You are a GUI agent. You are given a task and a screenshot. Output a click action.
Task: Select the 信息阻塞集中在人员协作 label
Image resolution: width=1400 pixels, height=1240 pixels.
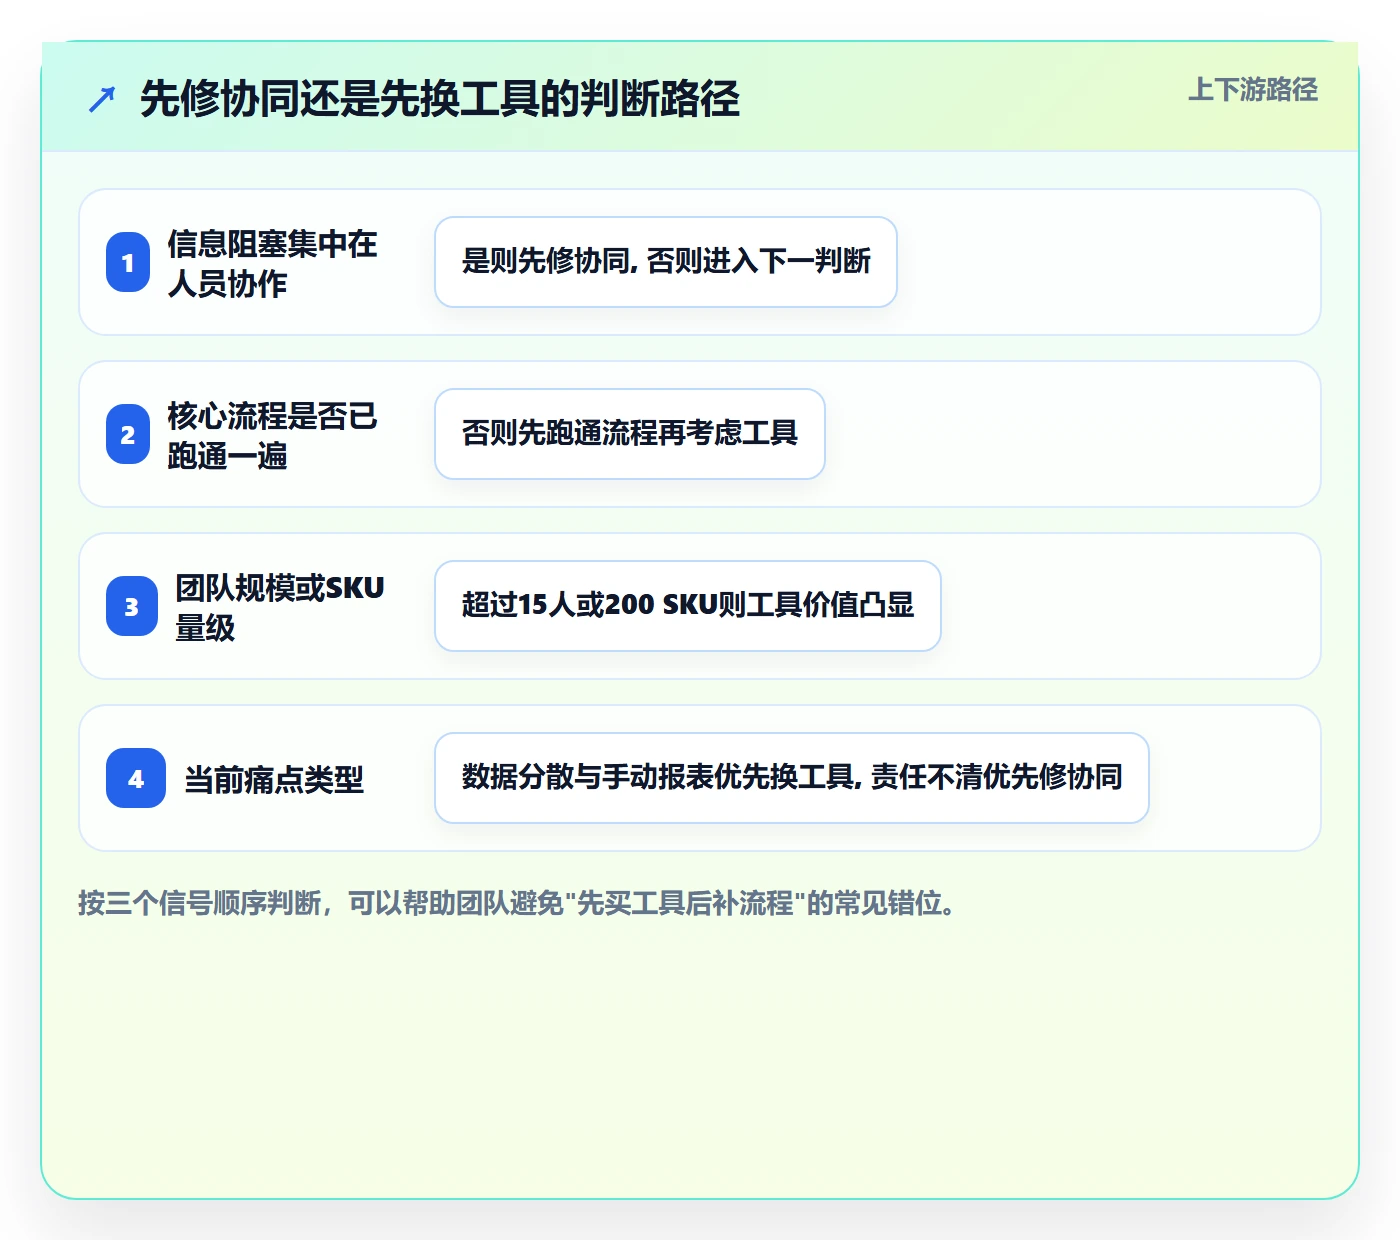tap(272, 263)
